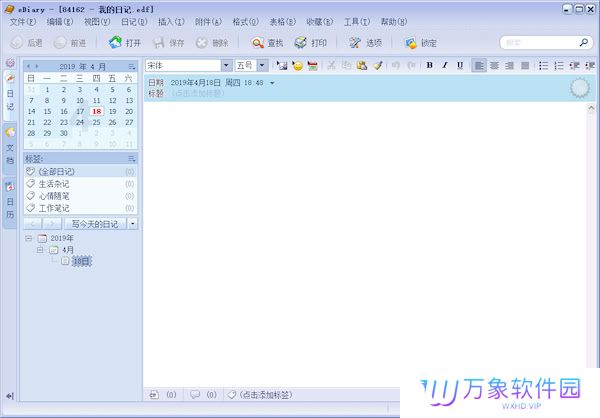Justify text alignment
Screen dimensions: 600x418
pyautogui.click(x=525, y=65)
